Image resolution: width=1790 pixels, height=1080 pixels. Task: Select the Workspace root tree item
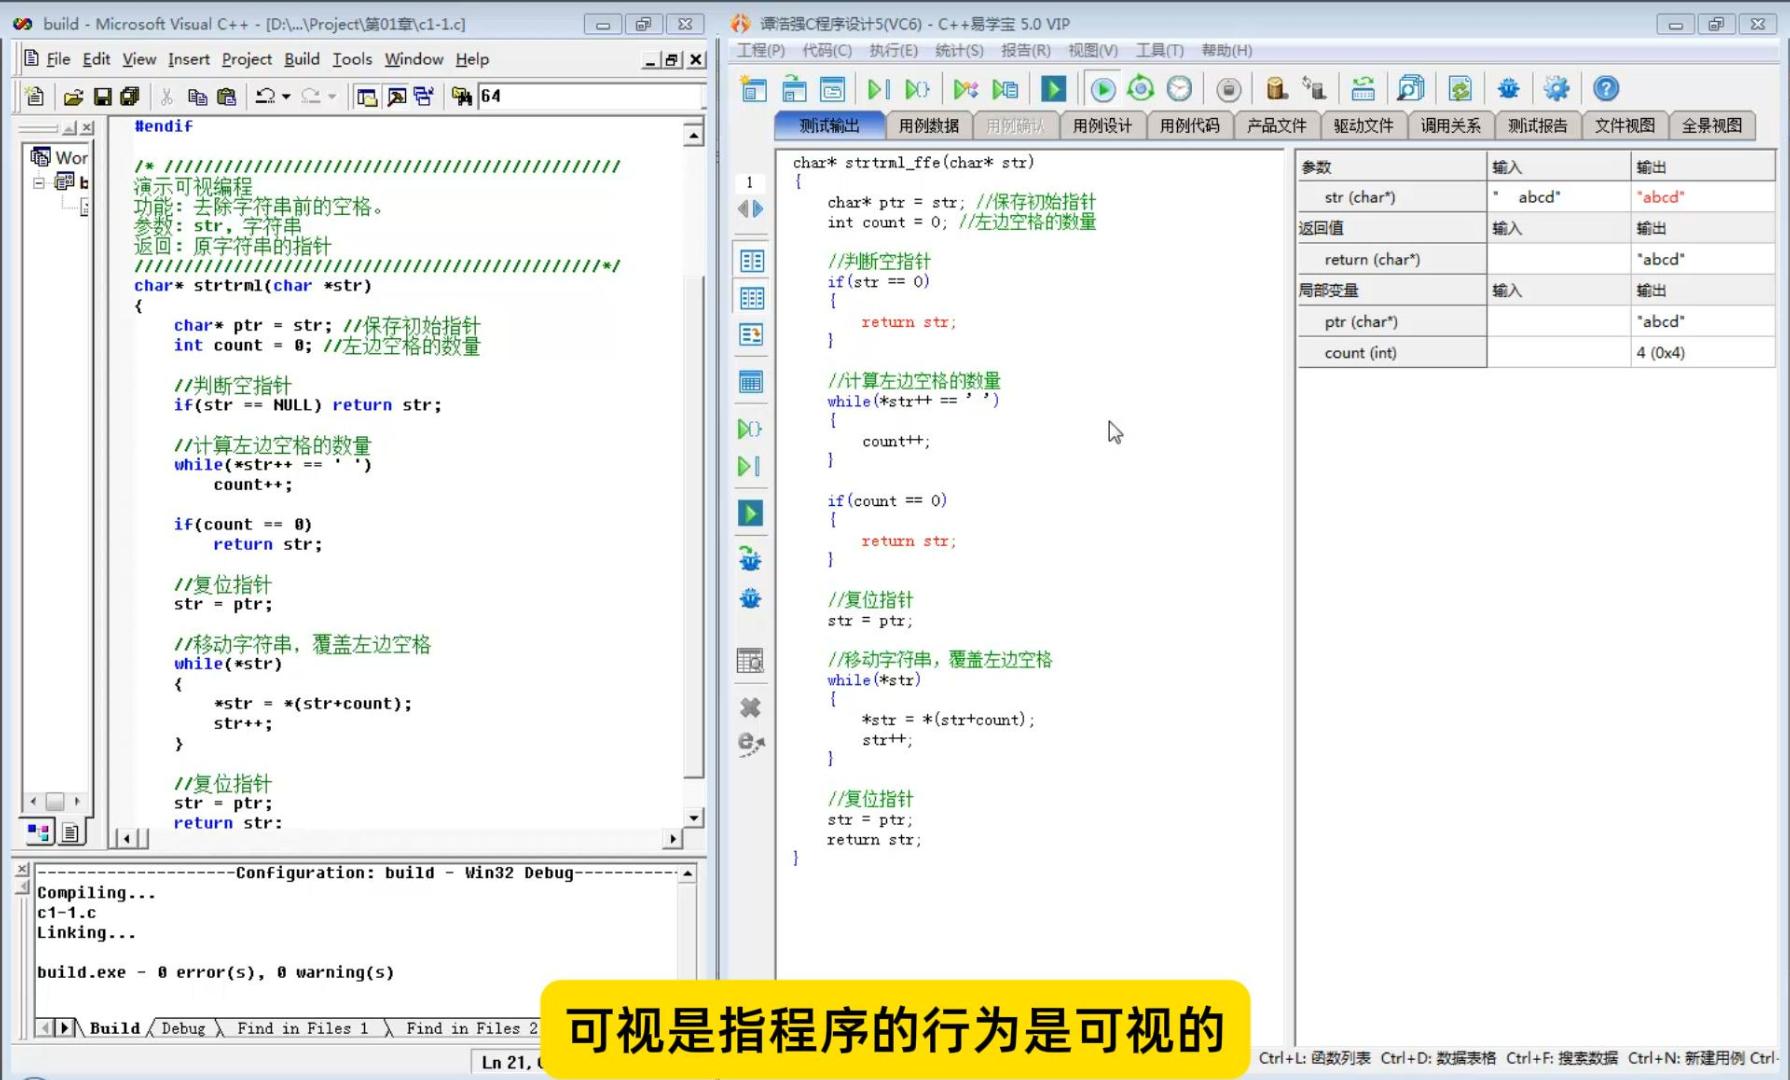[60, 157]
